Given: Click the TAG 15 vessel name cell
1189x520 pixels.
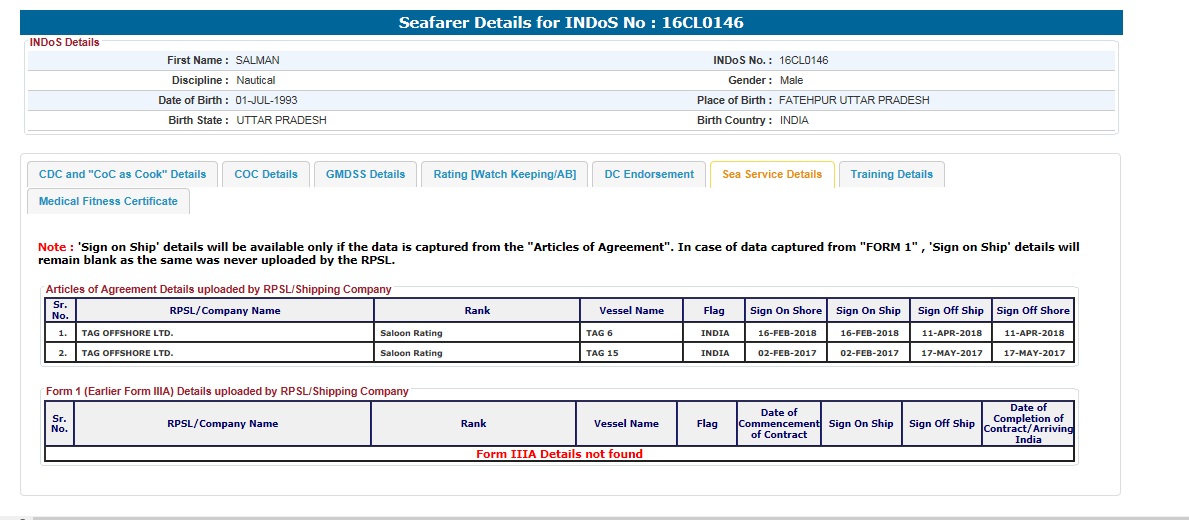Looking at the screenshot, I should pyautogui.click(x=603, y=353).
